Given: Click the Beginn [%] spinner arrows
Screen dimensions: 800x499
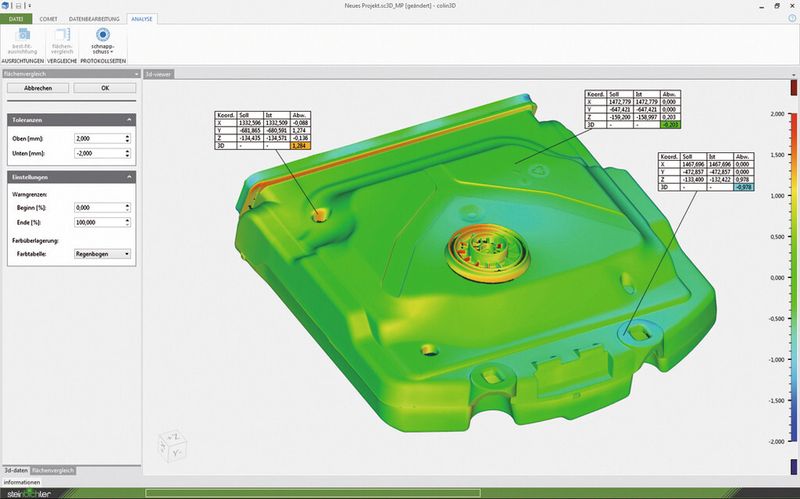Looking at the screenshot, I should click(128, 208).
